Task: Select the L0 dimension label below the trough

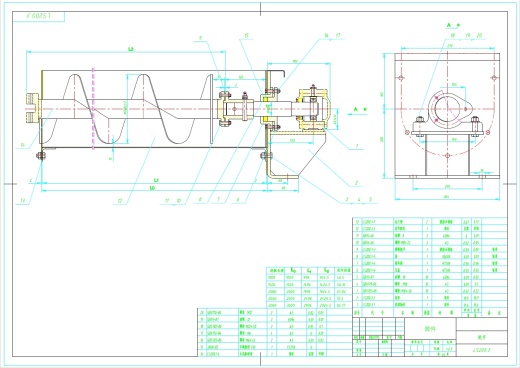Action: (x=153, y=188)
